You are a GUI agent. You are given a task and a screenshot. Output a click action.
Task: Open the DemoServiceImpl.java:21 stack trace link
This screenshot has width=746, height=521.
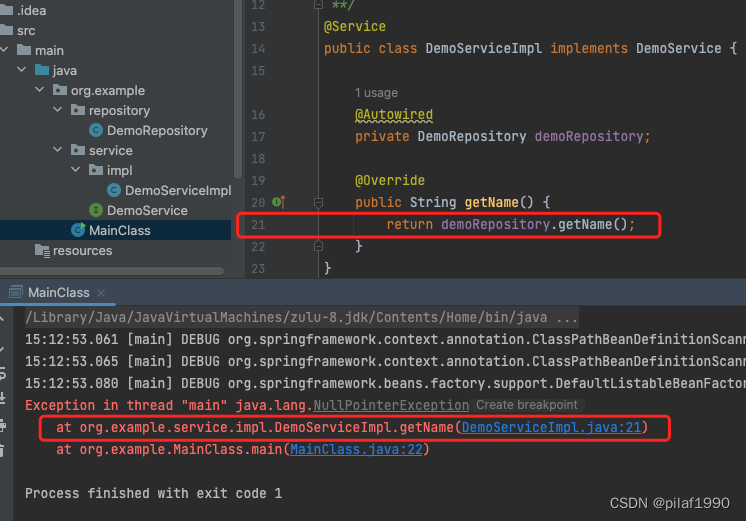coord(551,427)
